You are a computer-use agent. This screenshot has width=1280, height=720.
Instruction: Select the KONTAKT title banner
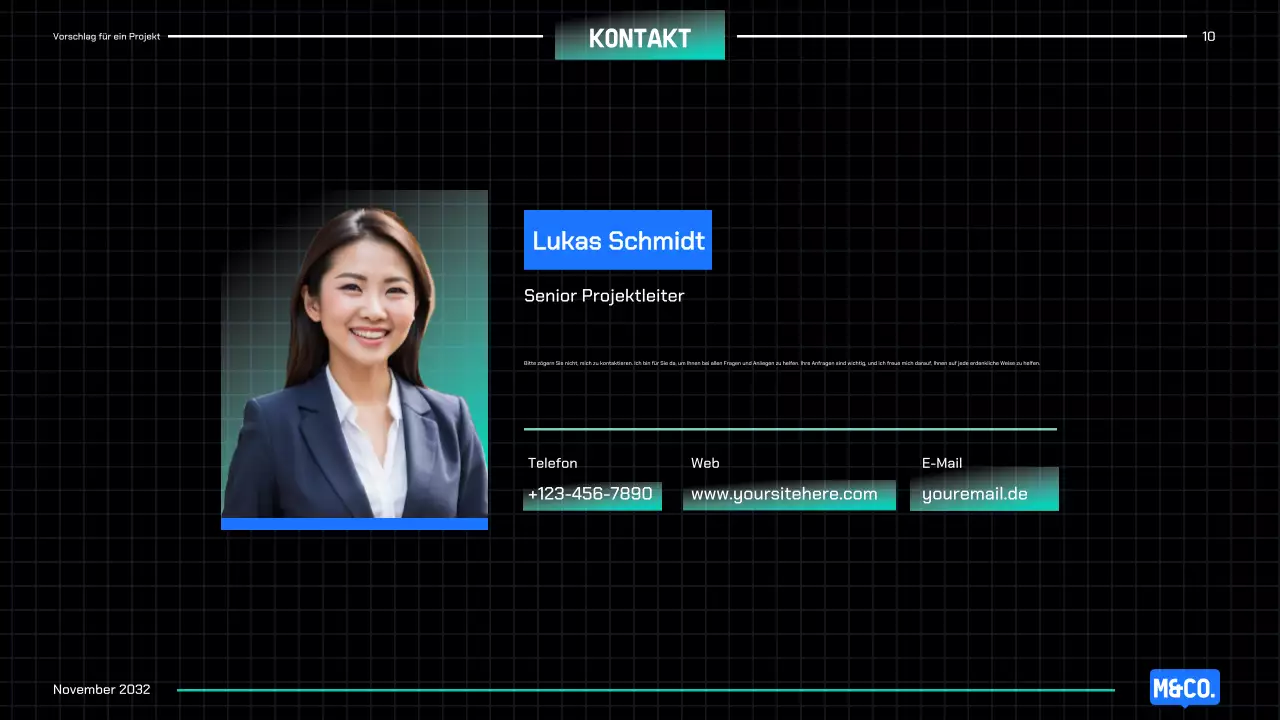click(640, 38)
